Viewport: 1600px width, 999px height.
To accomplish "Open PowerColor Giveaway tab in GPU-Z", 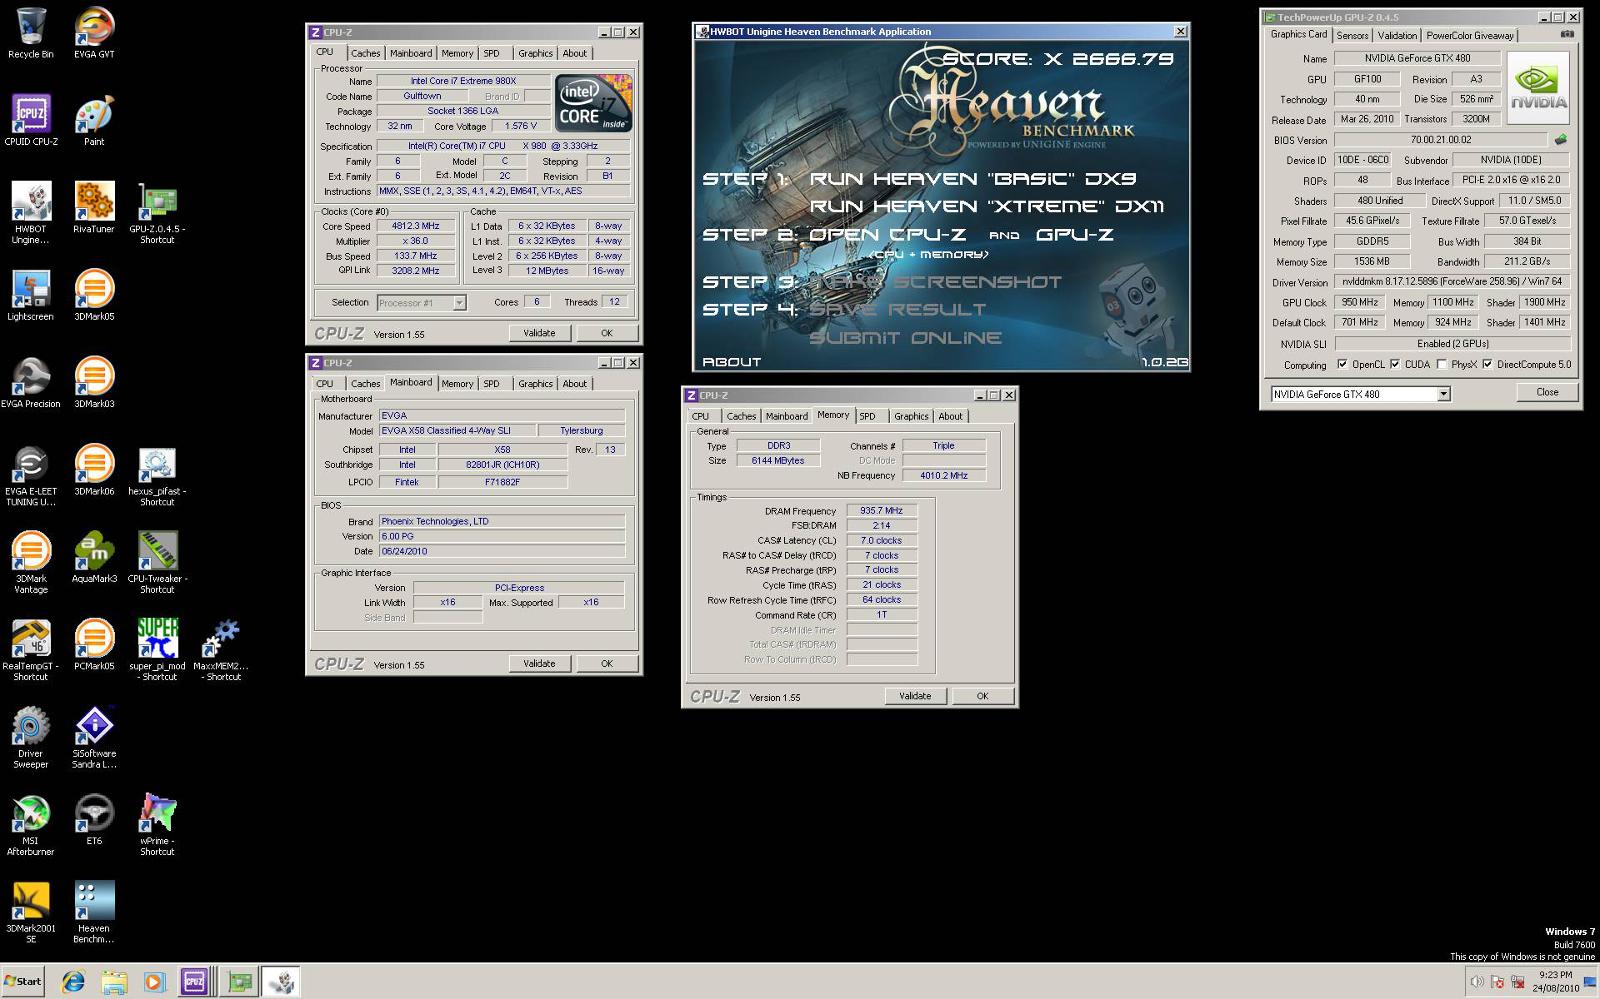I will (x=1469, y=35).
